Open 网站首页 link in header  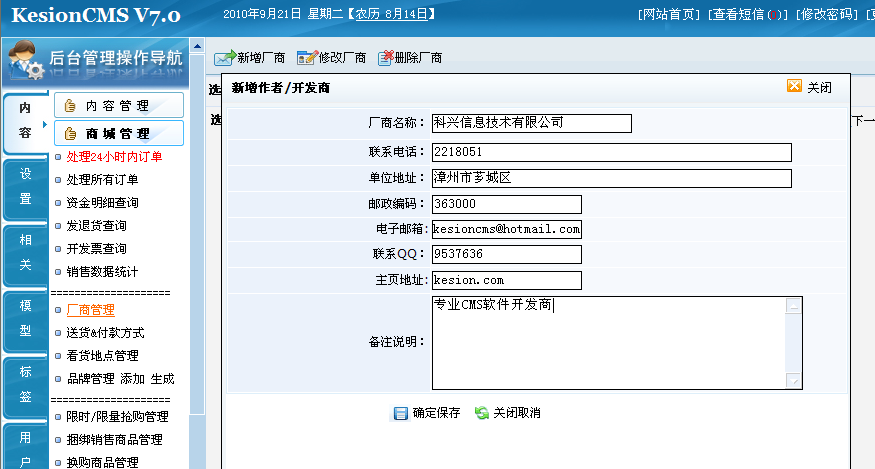(669, 15)
